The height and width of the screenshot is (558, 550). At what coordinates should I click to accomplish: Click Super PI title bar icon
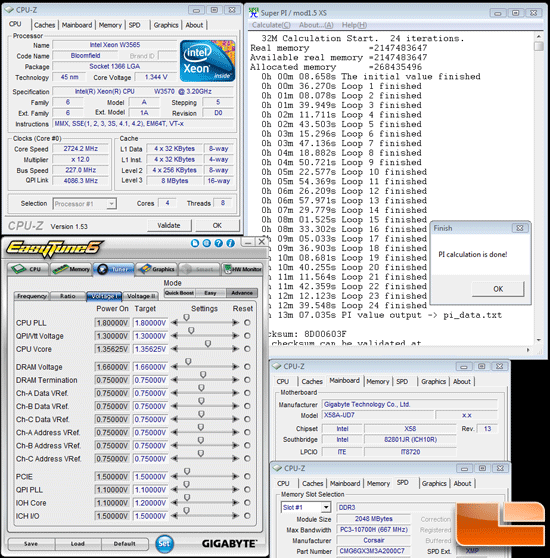[x=253, y=12]
